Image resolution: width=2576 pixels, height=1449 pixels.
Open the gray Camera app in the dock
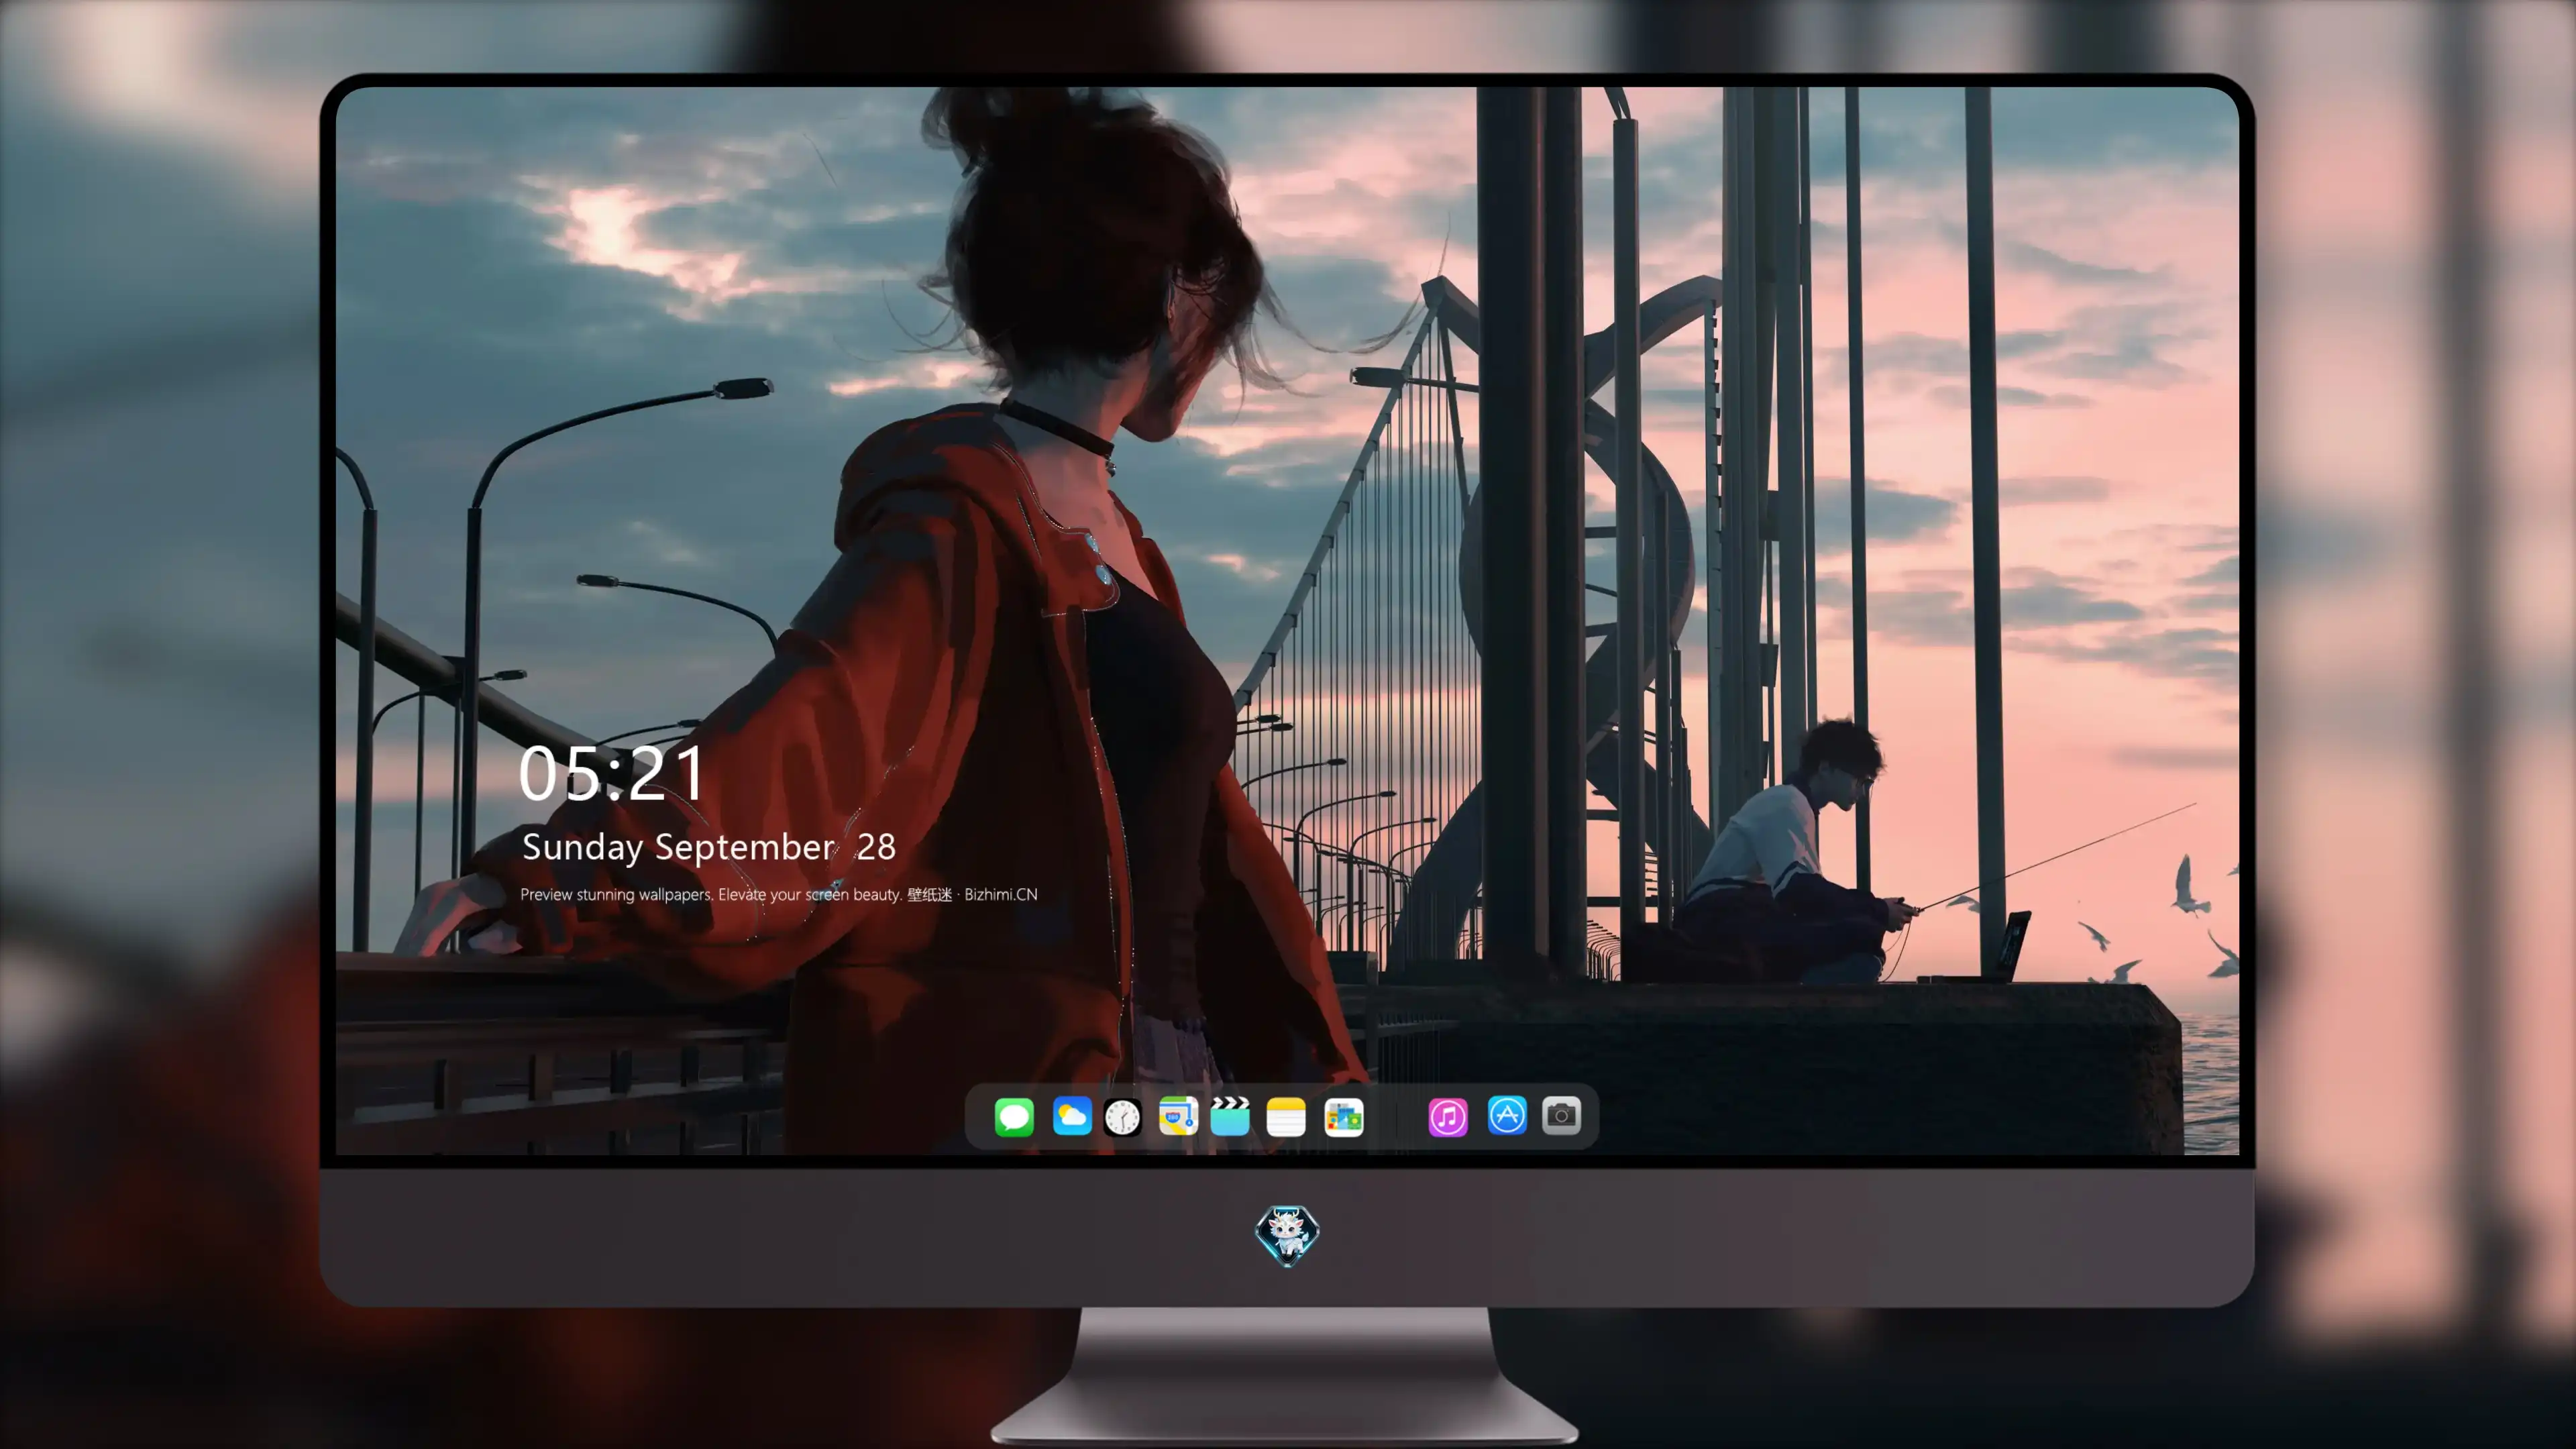click(1562, 1116)
